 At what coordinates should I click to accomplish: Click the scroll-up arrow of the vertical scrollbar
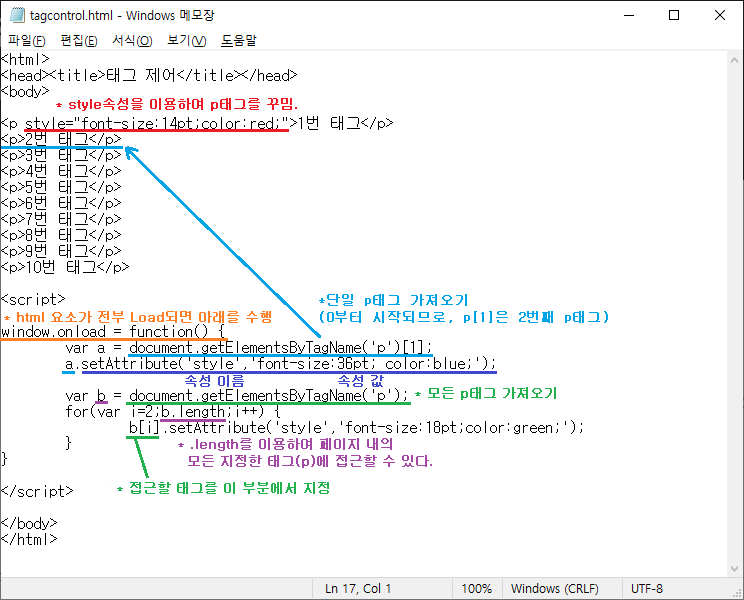(x=735, y=60)
